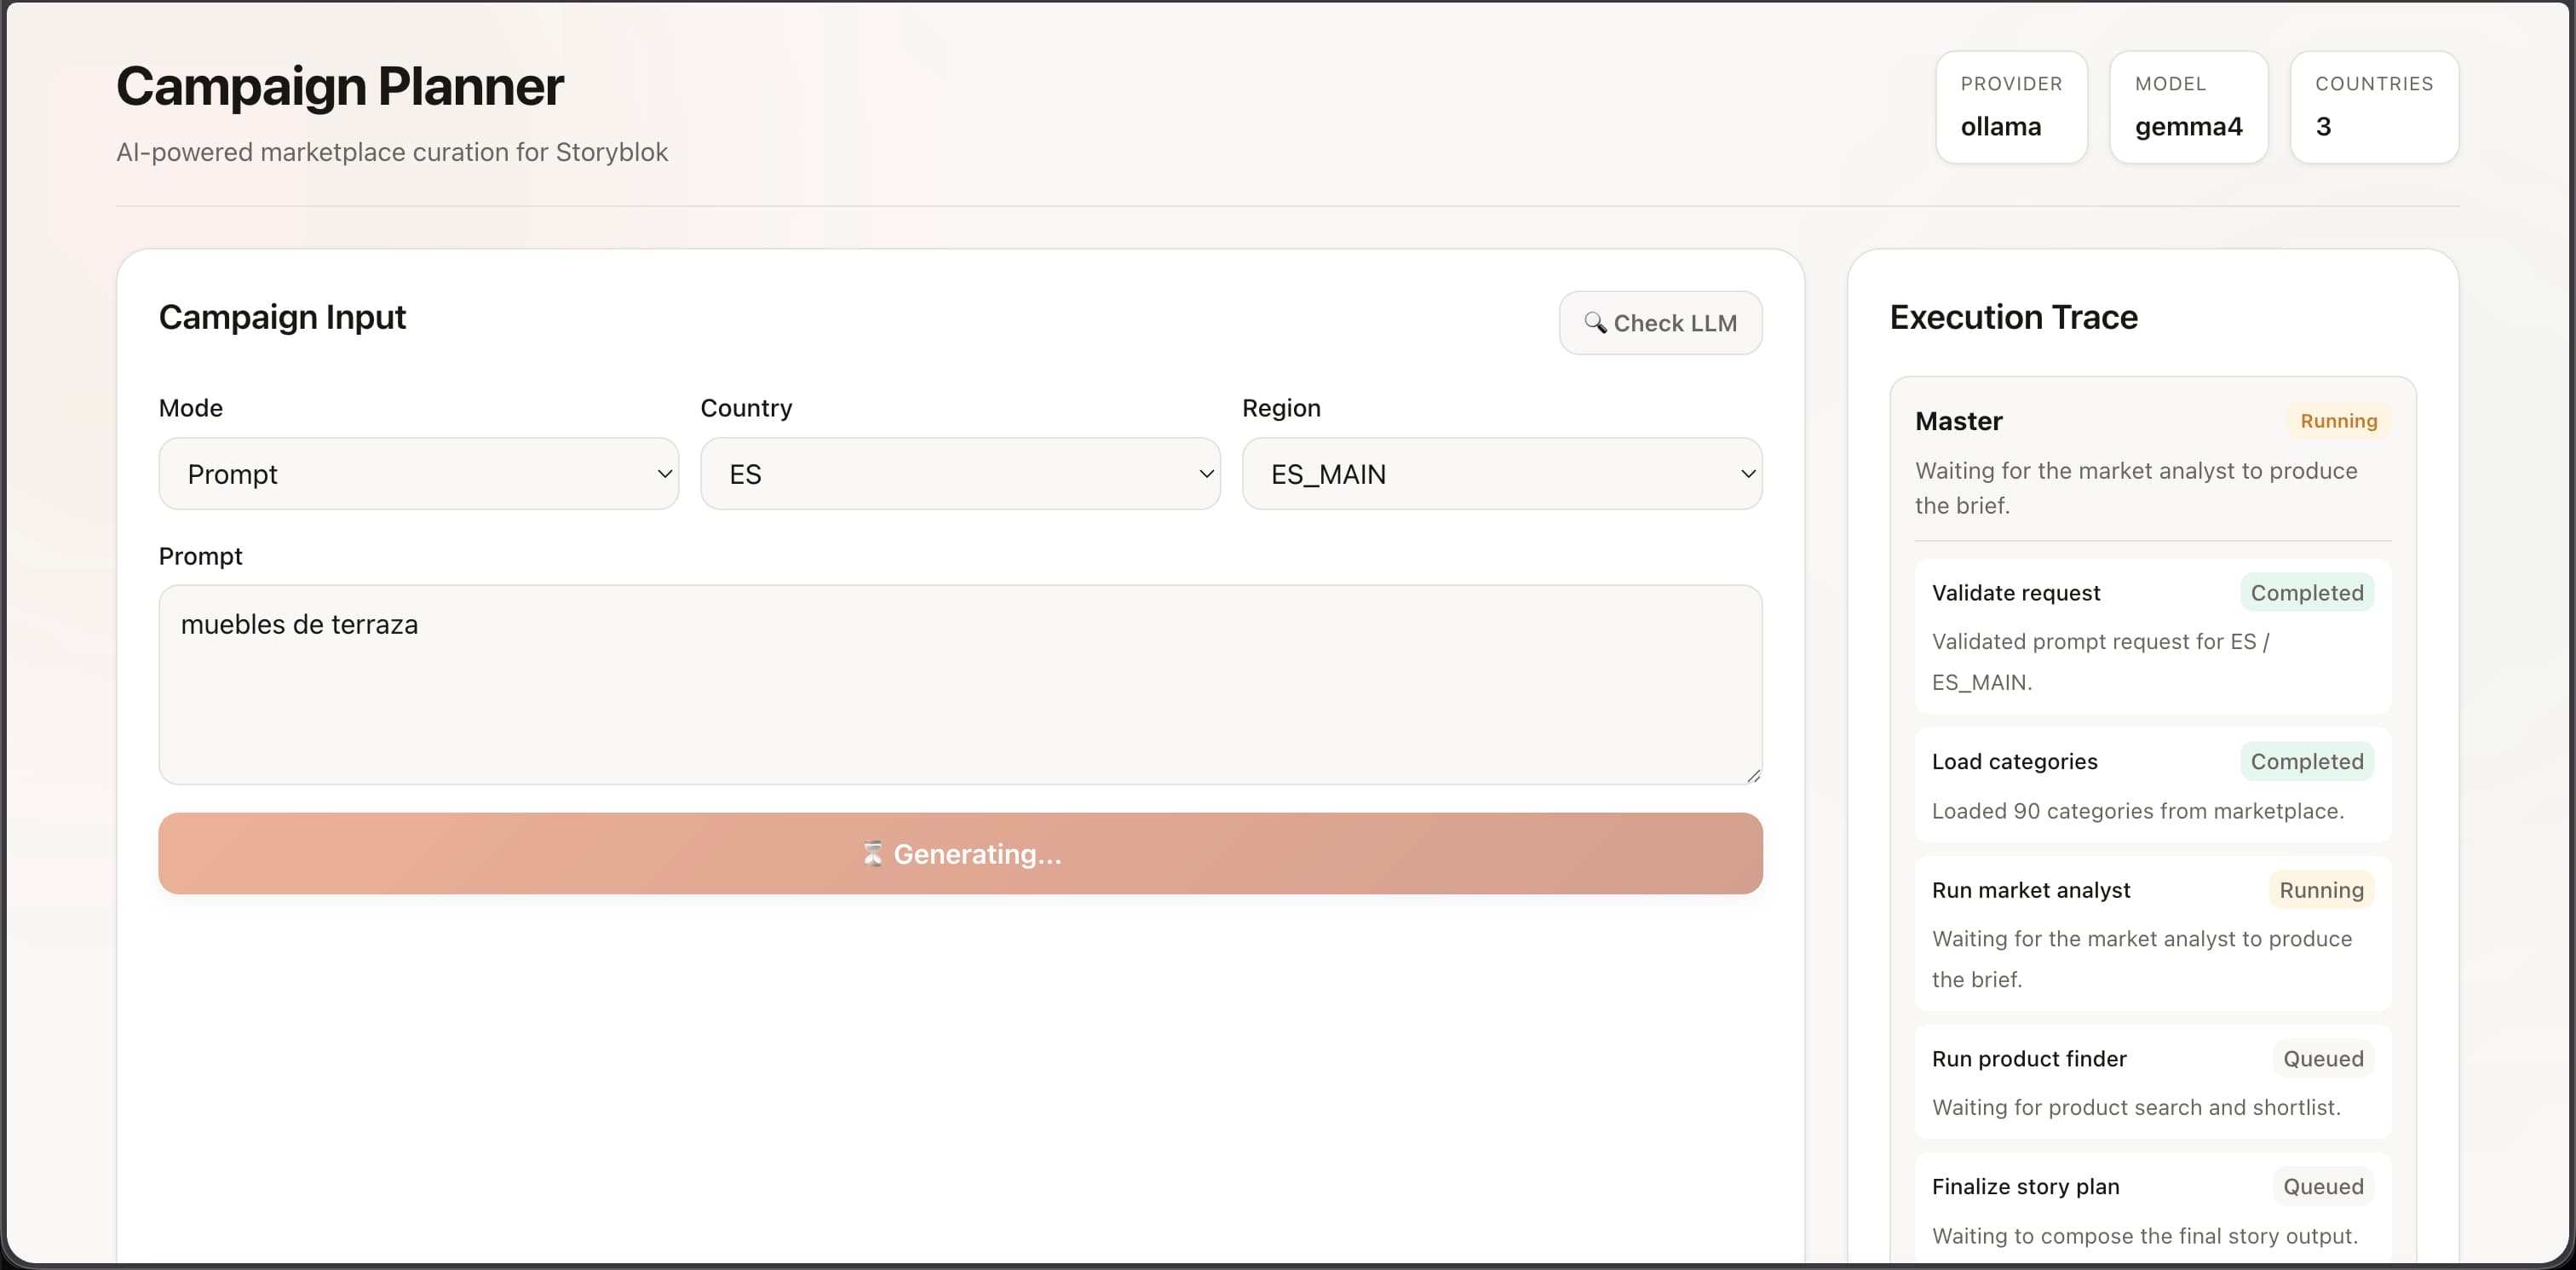The height and width of the screenshot is (1270, 2576).
Task: Click the Mode field label
Action: coord(190,408)
